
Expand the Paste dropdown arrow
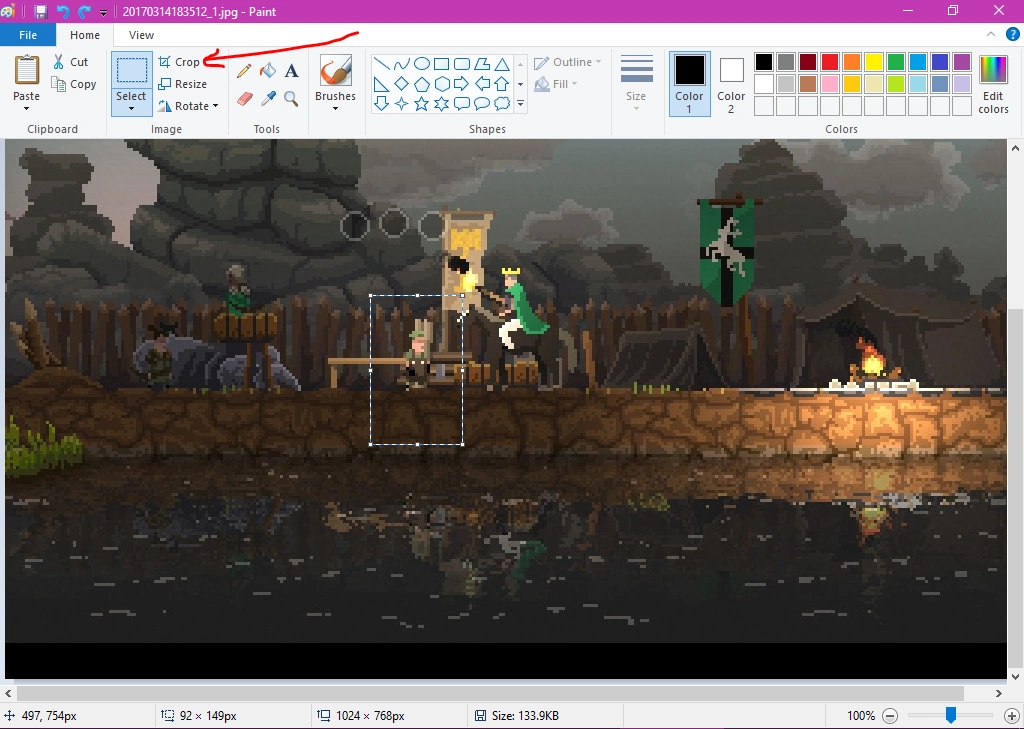click(x=27, y=108)
